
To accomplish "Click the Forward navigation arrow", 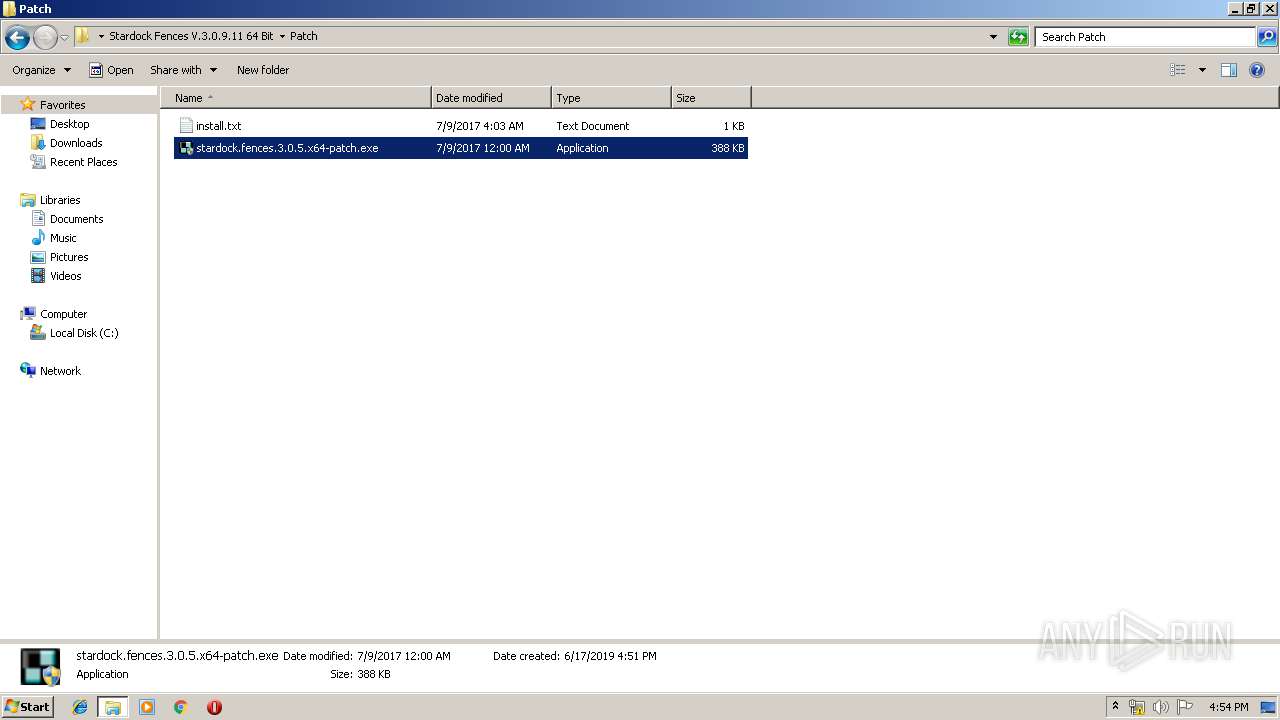I will coord(45,38).
